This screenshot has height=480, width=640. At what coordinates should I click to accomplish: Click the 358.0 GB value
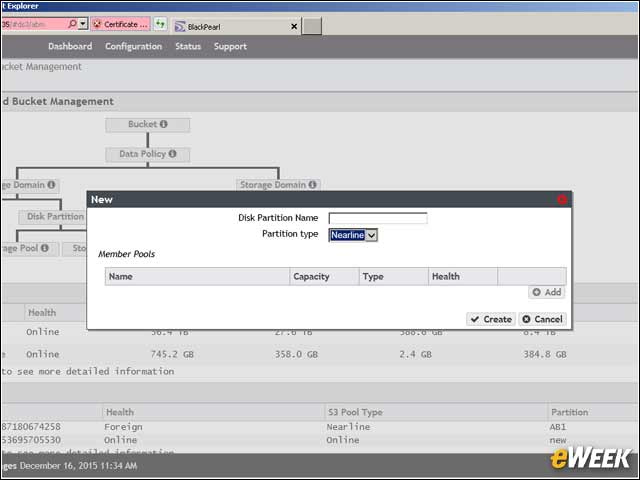click(296, 354)
